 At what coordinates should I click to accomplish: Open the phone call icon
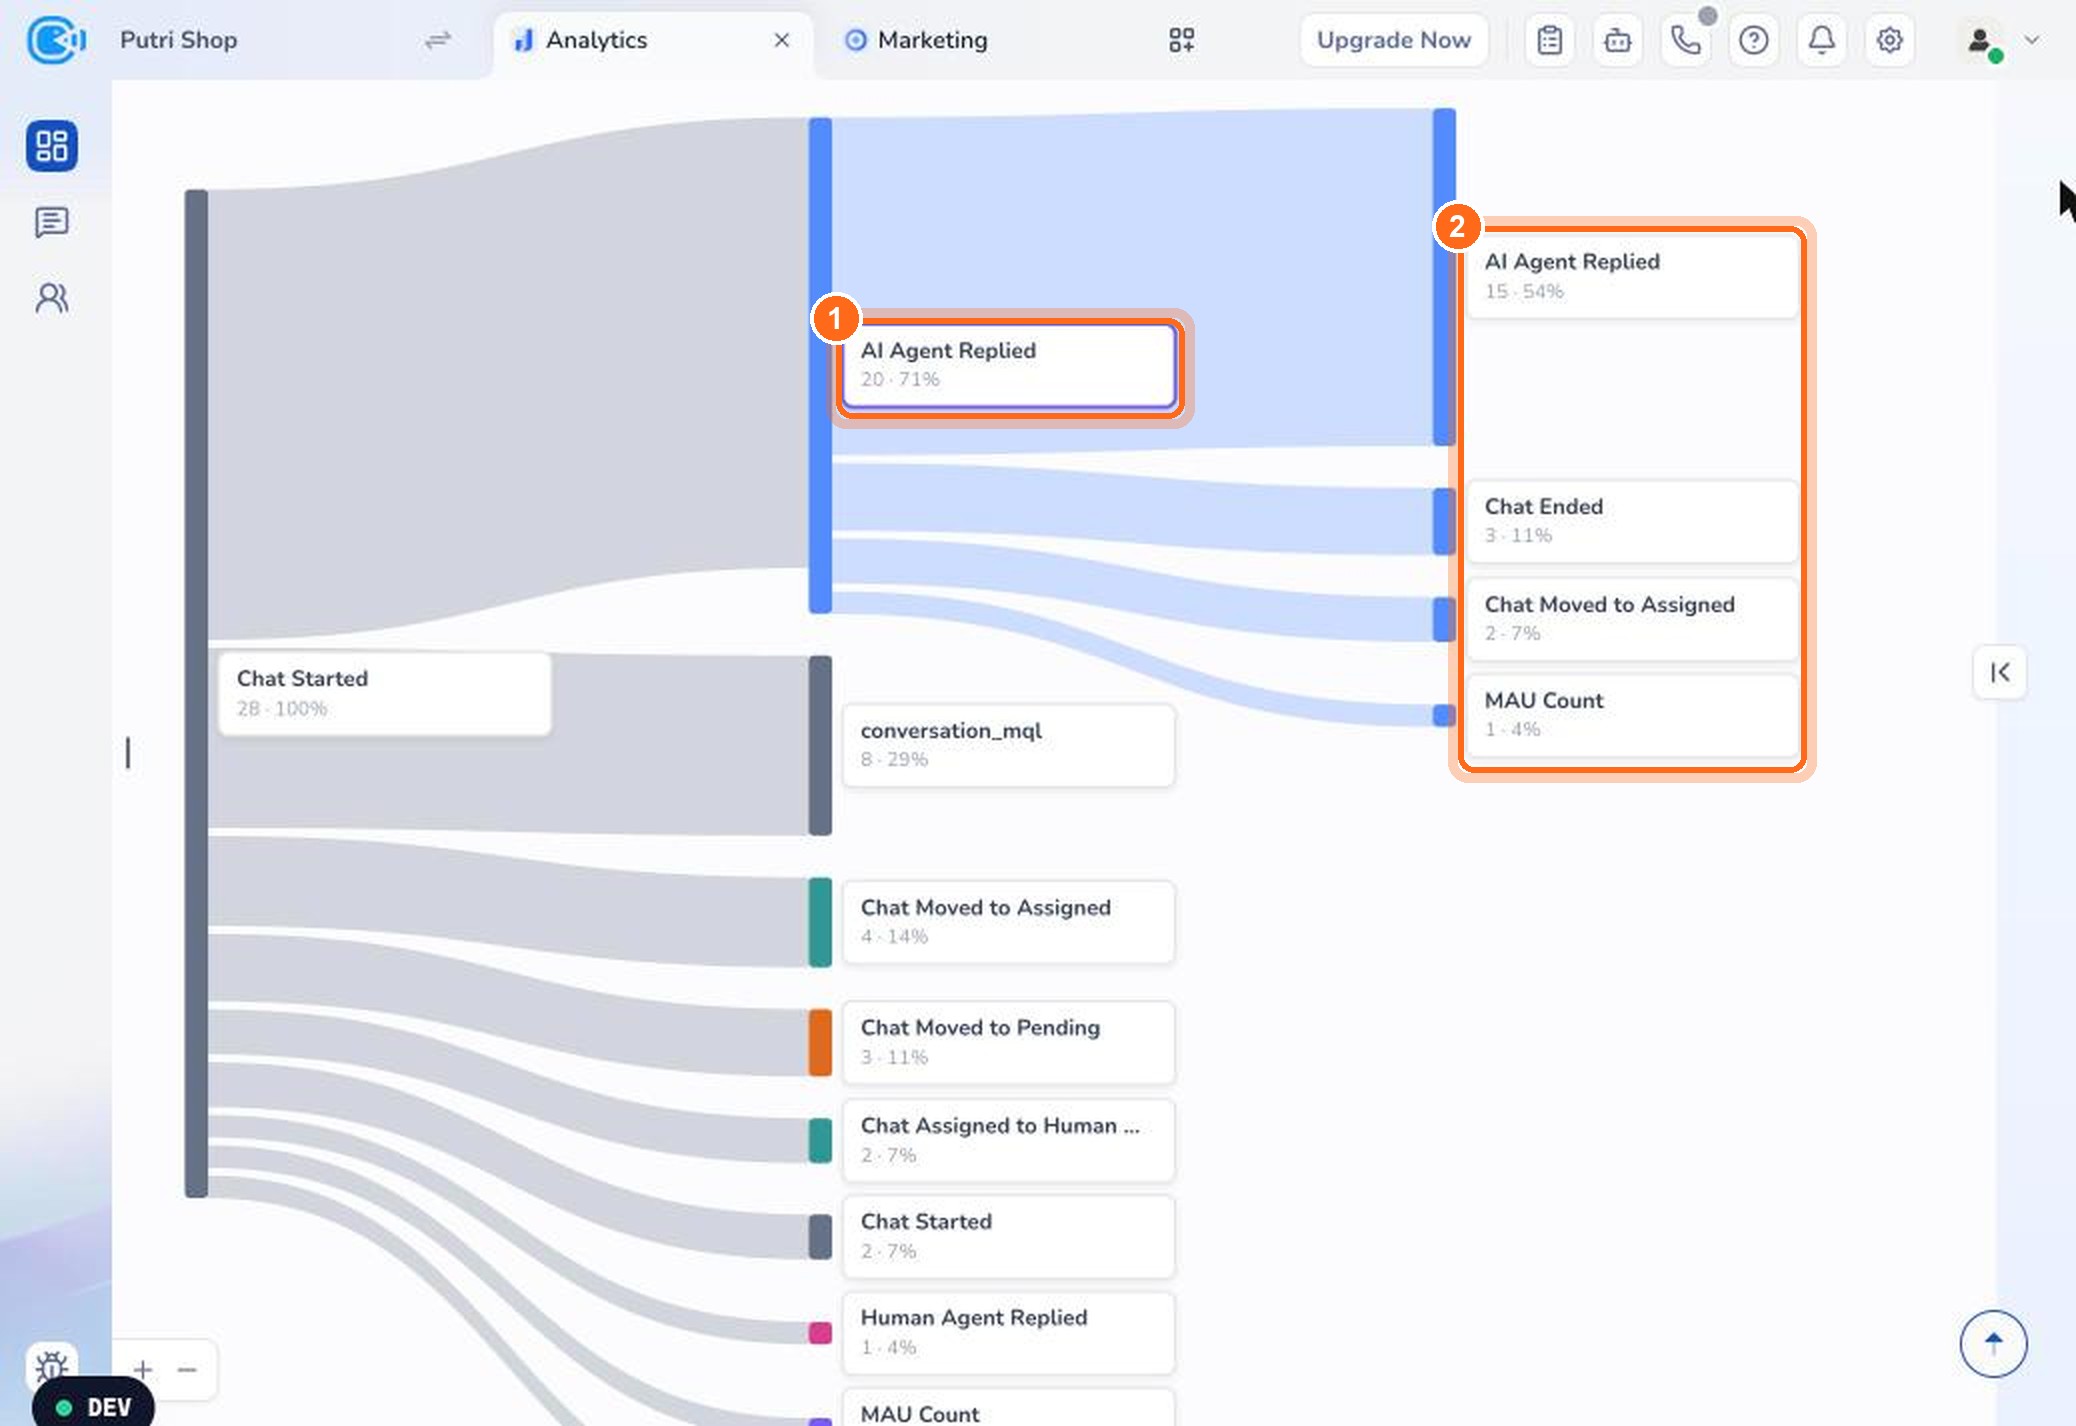click(1686, 40)
